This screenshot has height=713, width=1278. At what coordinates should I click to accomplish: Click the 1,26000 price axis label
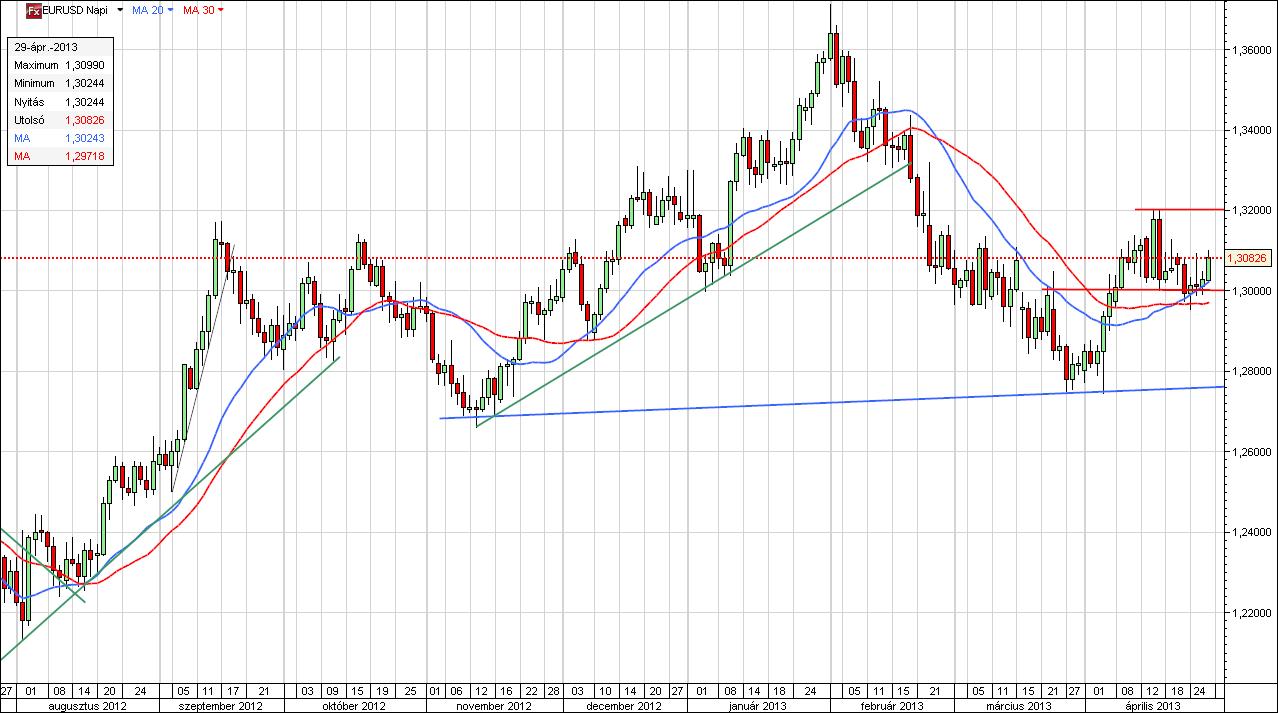(1251, 452)
